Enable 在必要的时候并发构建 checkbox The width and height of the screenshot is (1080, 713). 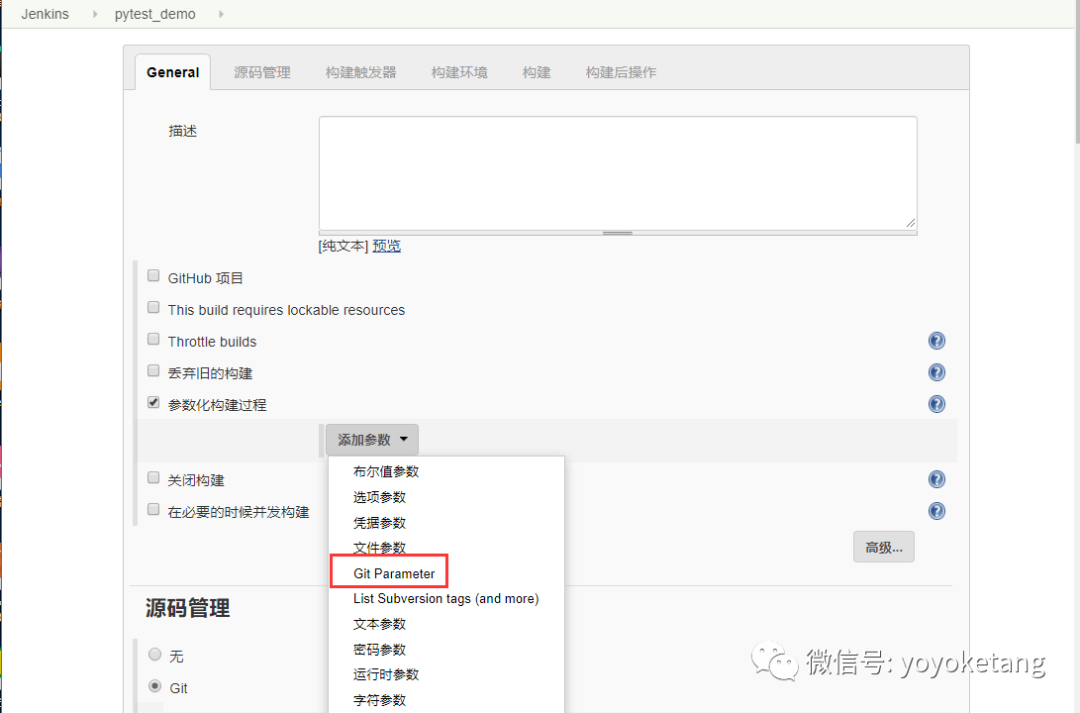click(154, 509)
